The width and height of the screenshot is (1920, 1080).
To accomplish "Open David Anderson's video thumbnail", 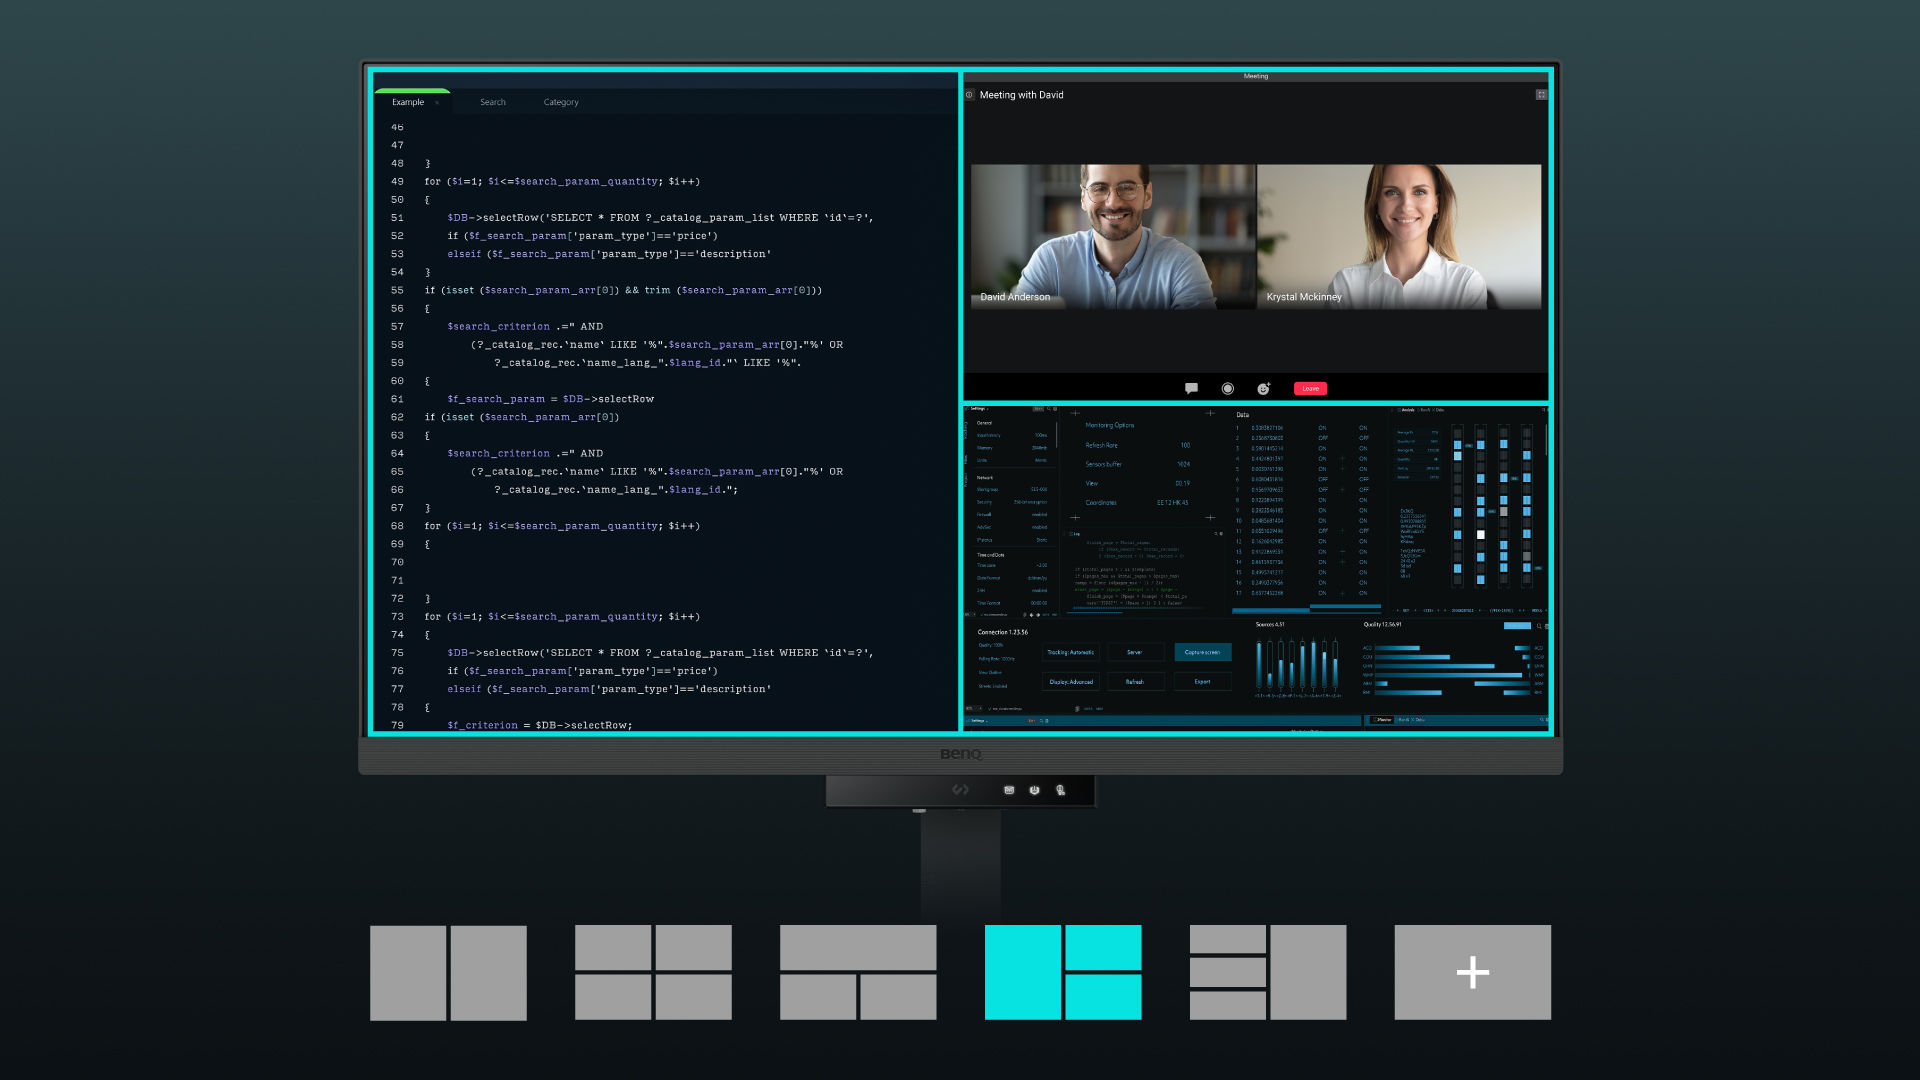I will pos(1111,236).
